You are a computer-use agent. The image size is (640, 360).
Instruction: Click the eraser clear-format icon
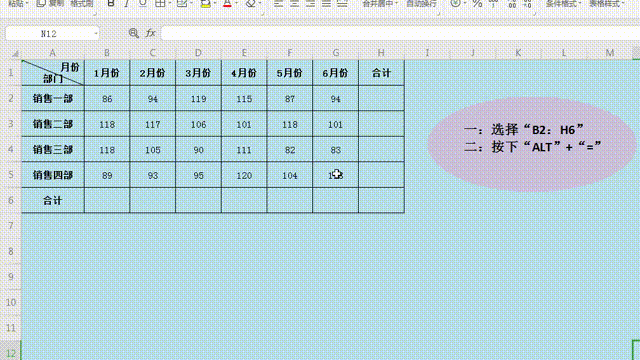[x=250, y=3]
